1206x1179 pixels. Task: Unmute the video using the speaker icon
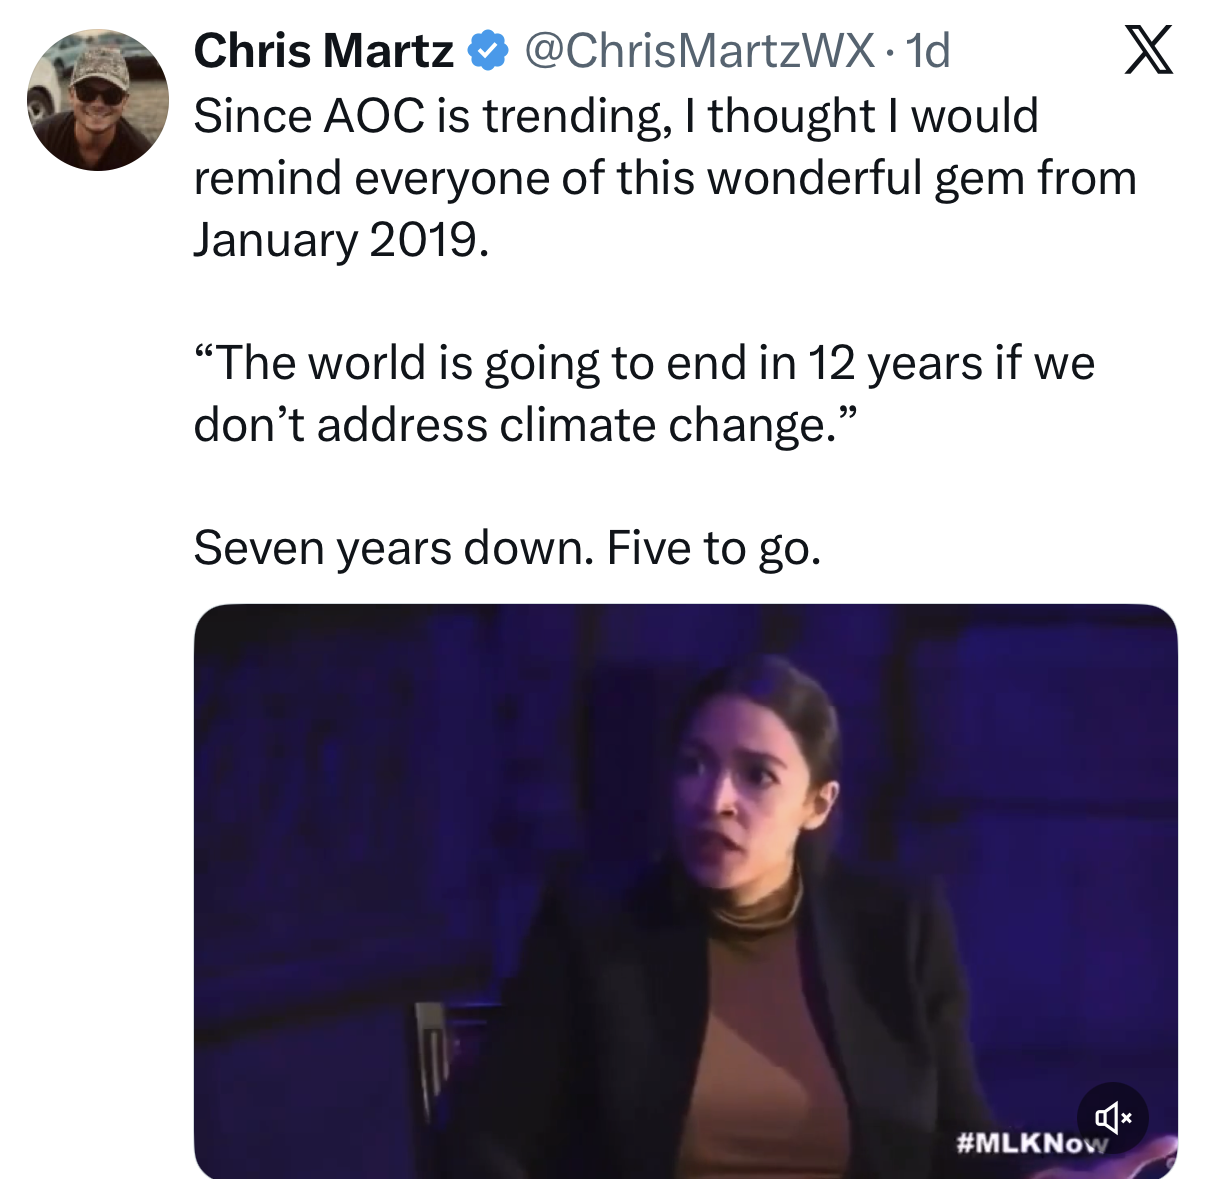tap(1112, 1116)
